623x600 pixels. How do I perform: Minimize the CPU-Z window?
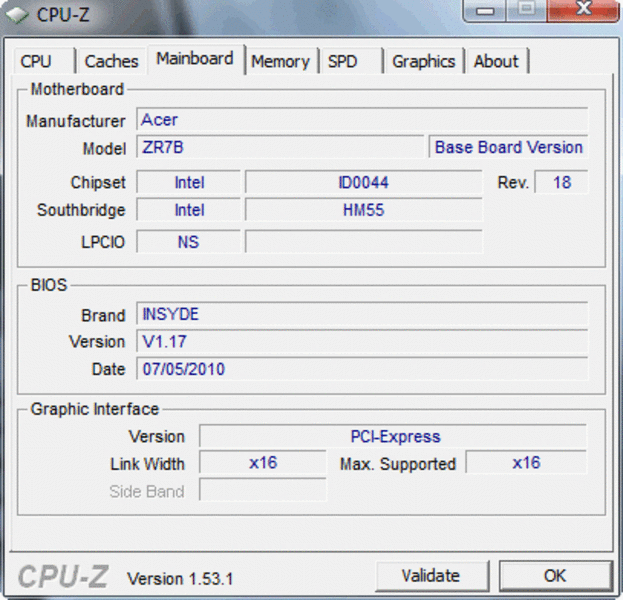(485, 11)
